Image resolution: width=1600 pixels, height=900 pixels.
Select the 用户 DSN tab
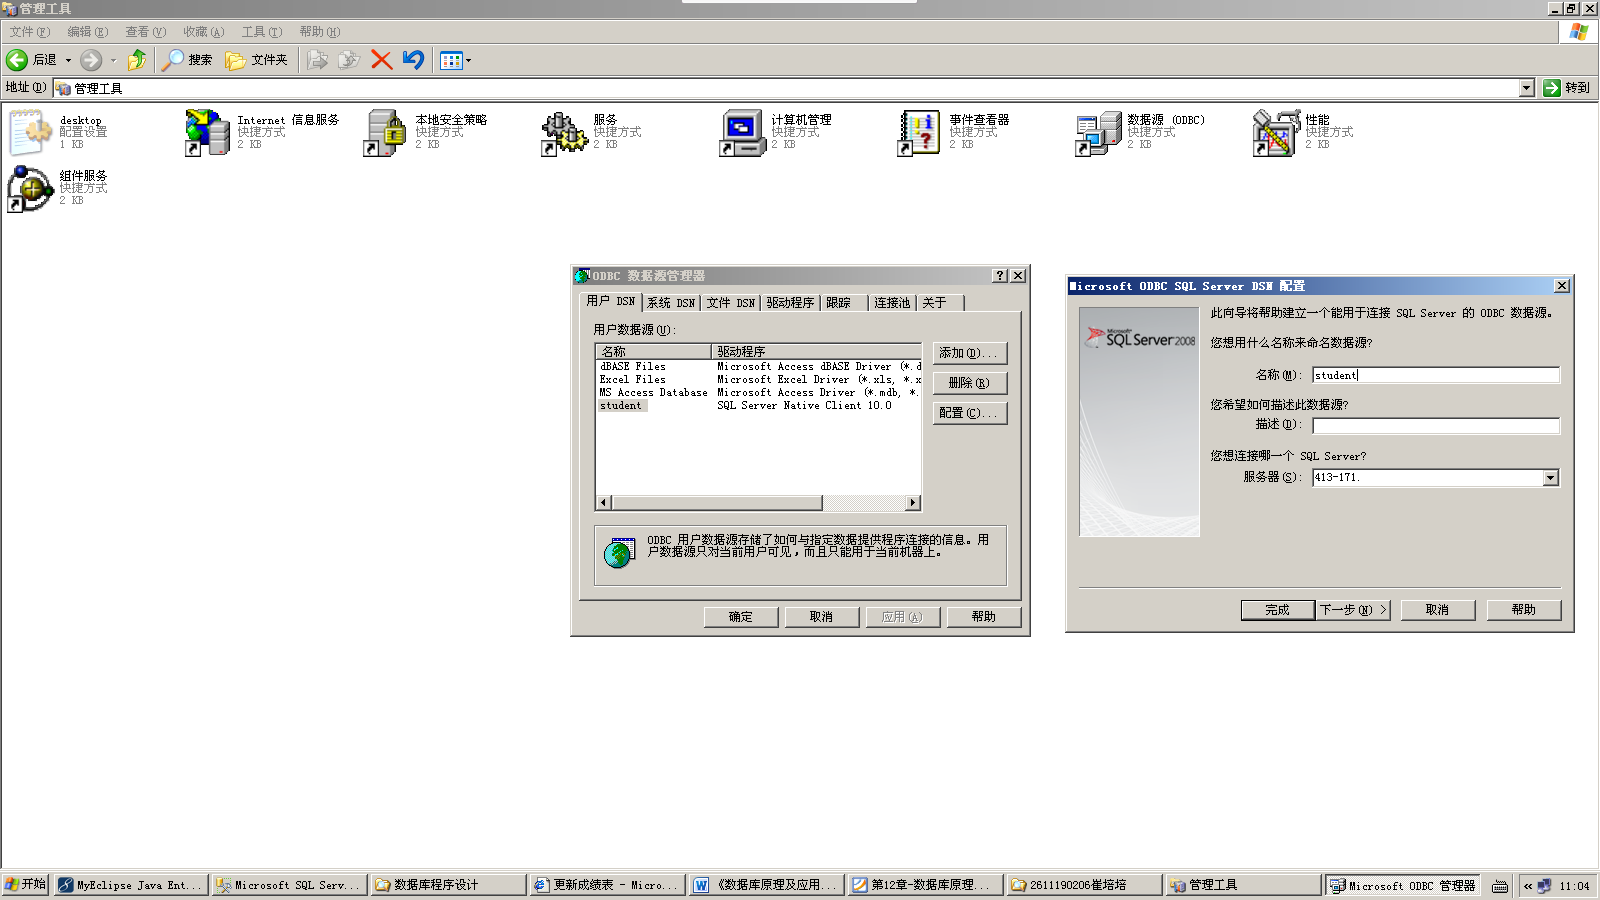click(610, 301)
